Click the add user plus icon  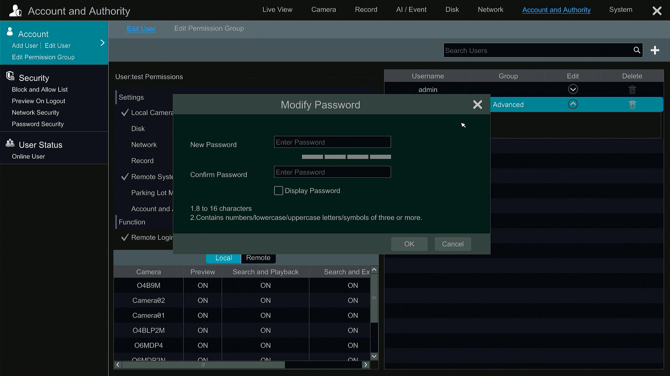coord(655,50)
